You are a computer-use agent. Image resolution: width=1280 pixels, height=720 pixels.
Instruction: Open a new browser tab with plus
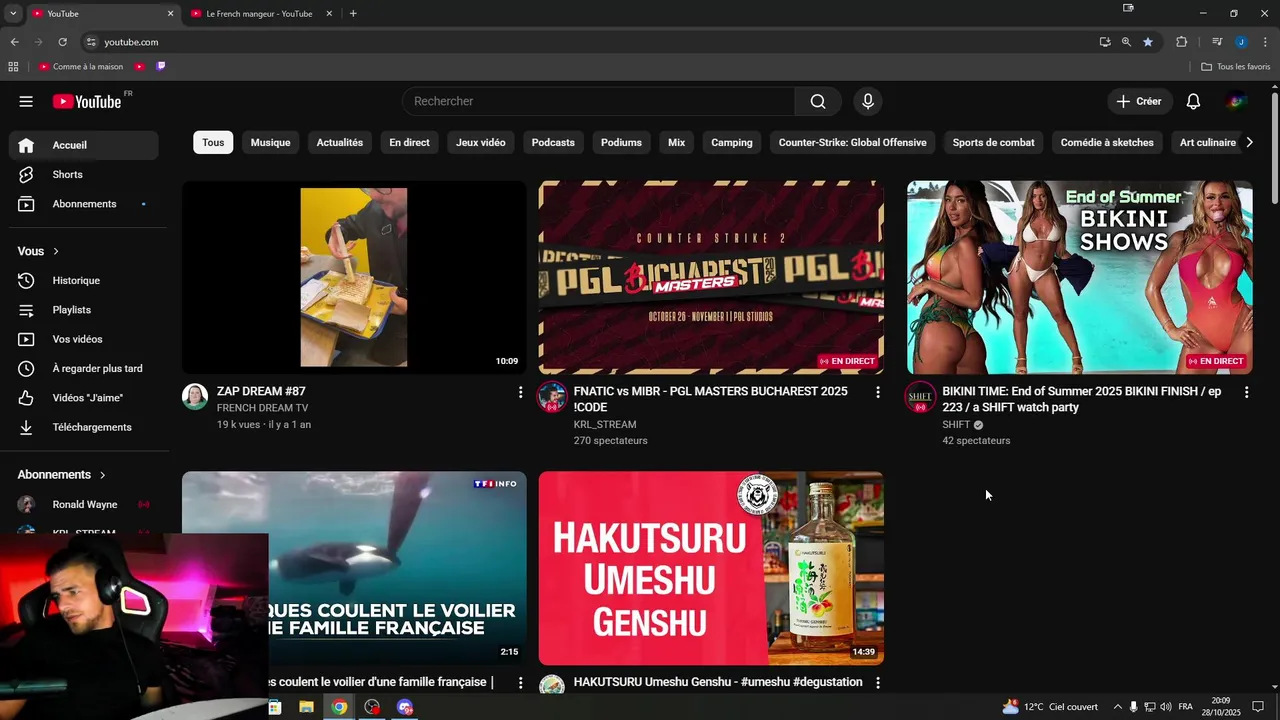[353, 14]
